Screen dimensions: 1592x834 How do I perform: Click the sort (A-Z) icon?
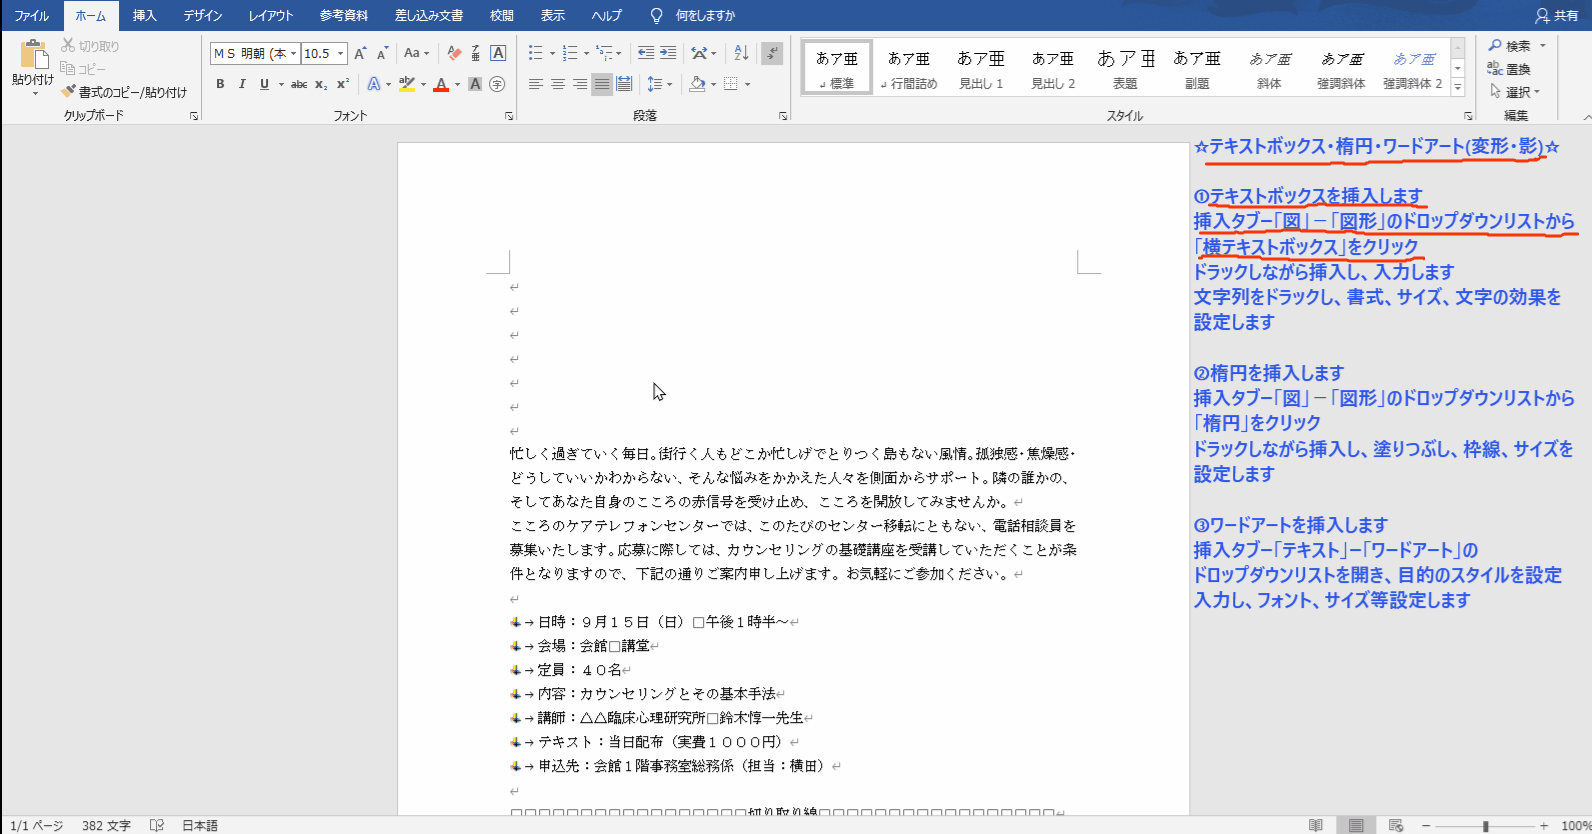(x=741, y=53)
